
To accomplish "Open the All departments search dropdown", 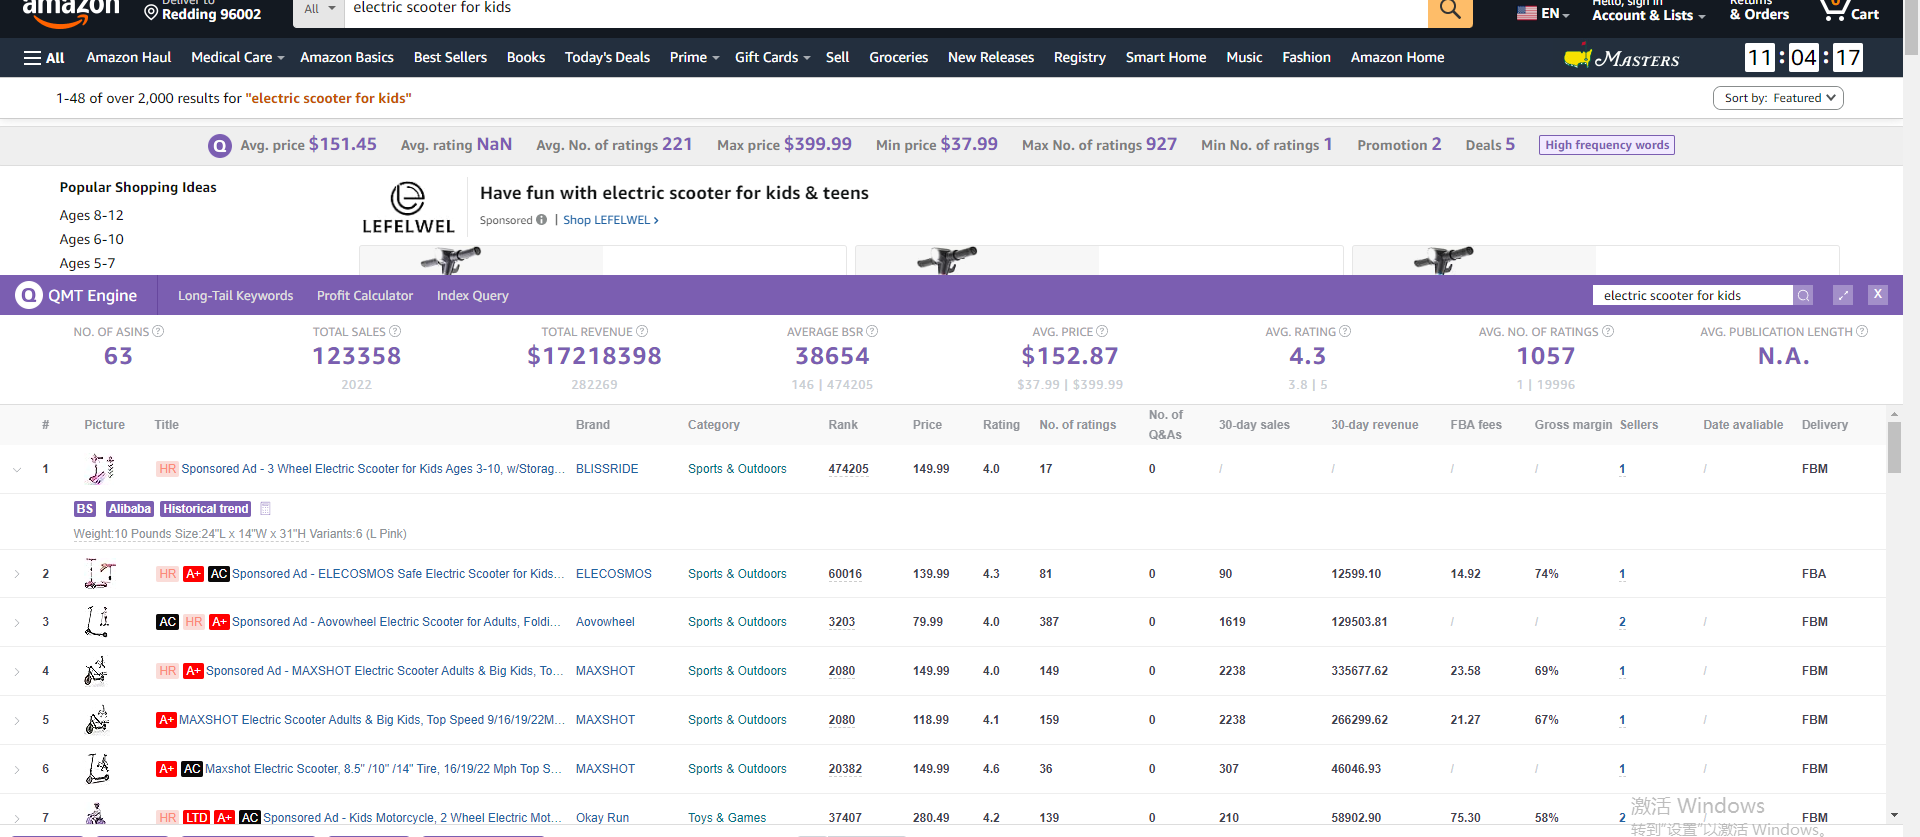I will pos(319,9).
